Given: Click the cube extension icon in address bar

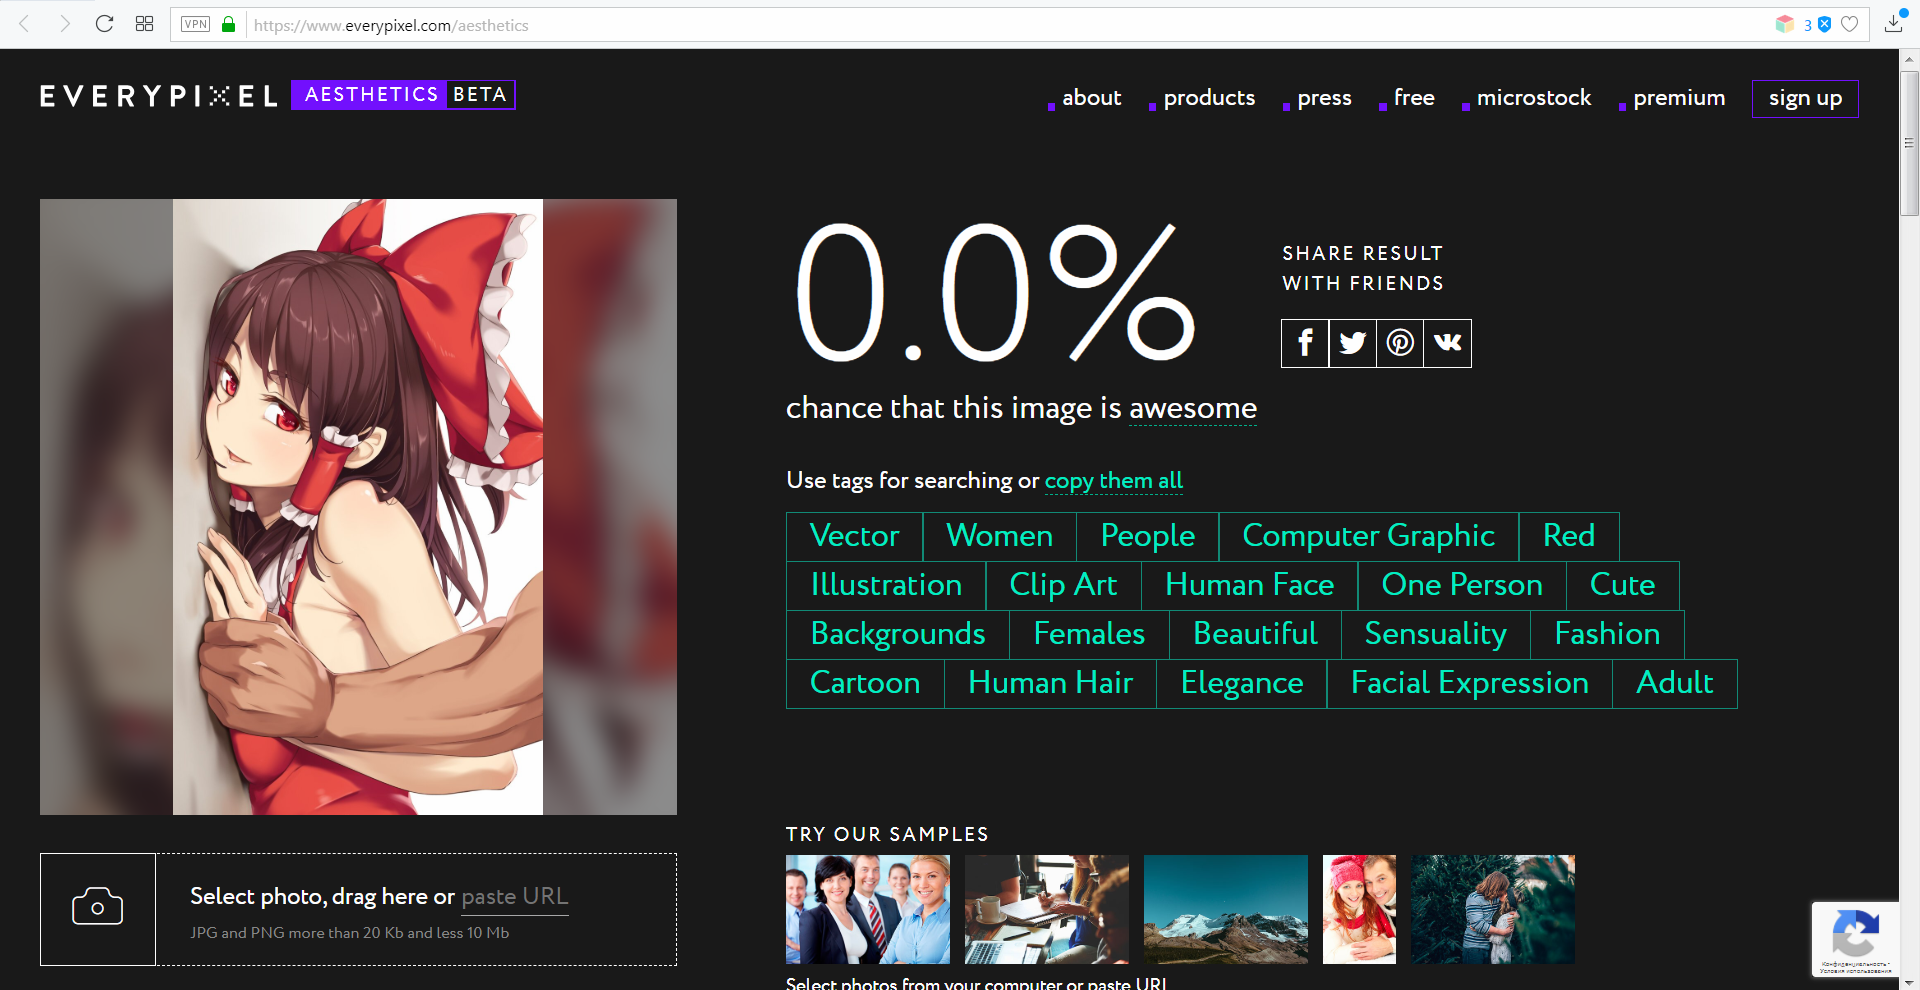Looking at the screenshot, I should 1785,24.
